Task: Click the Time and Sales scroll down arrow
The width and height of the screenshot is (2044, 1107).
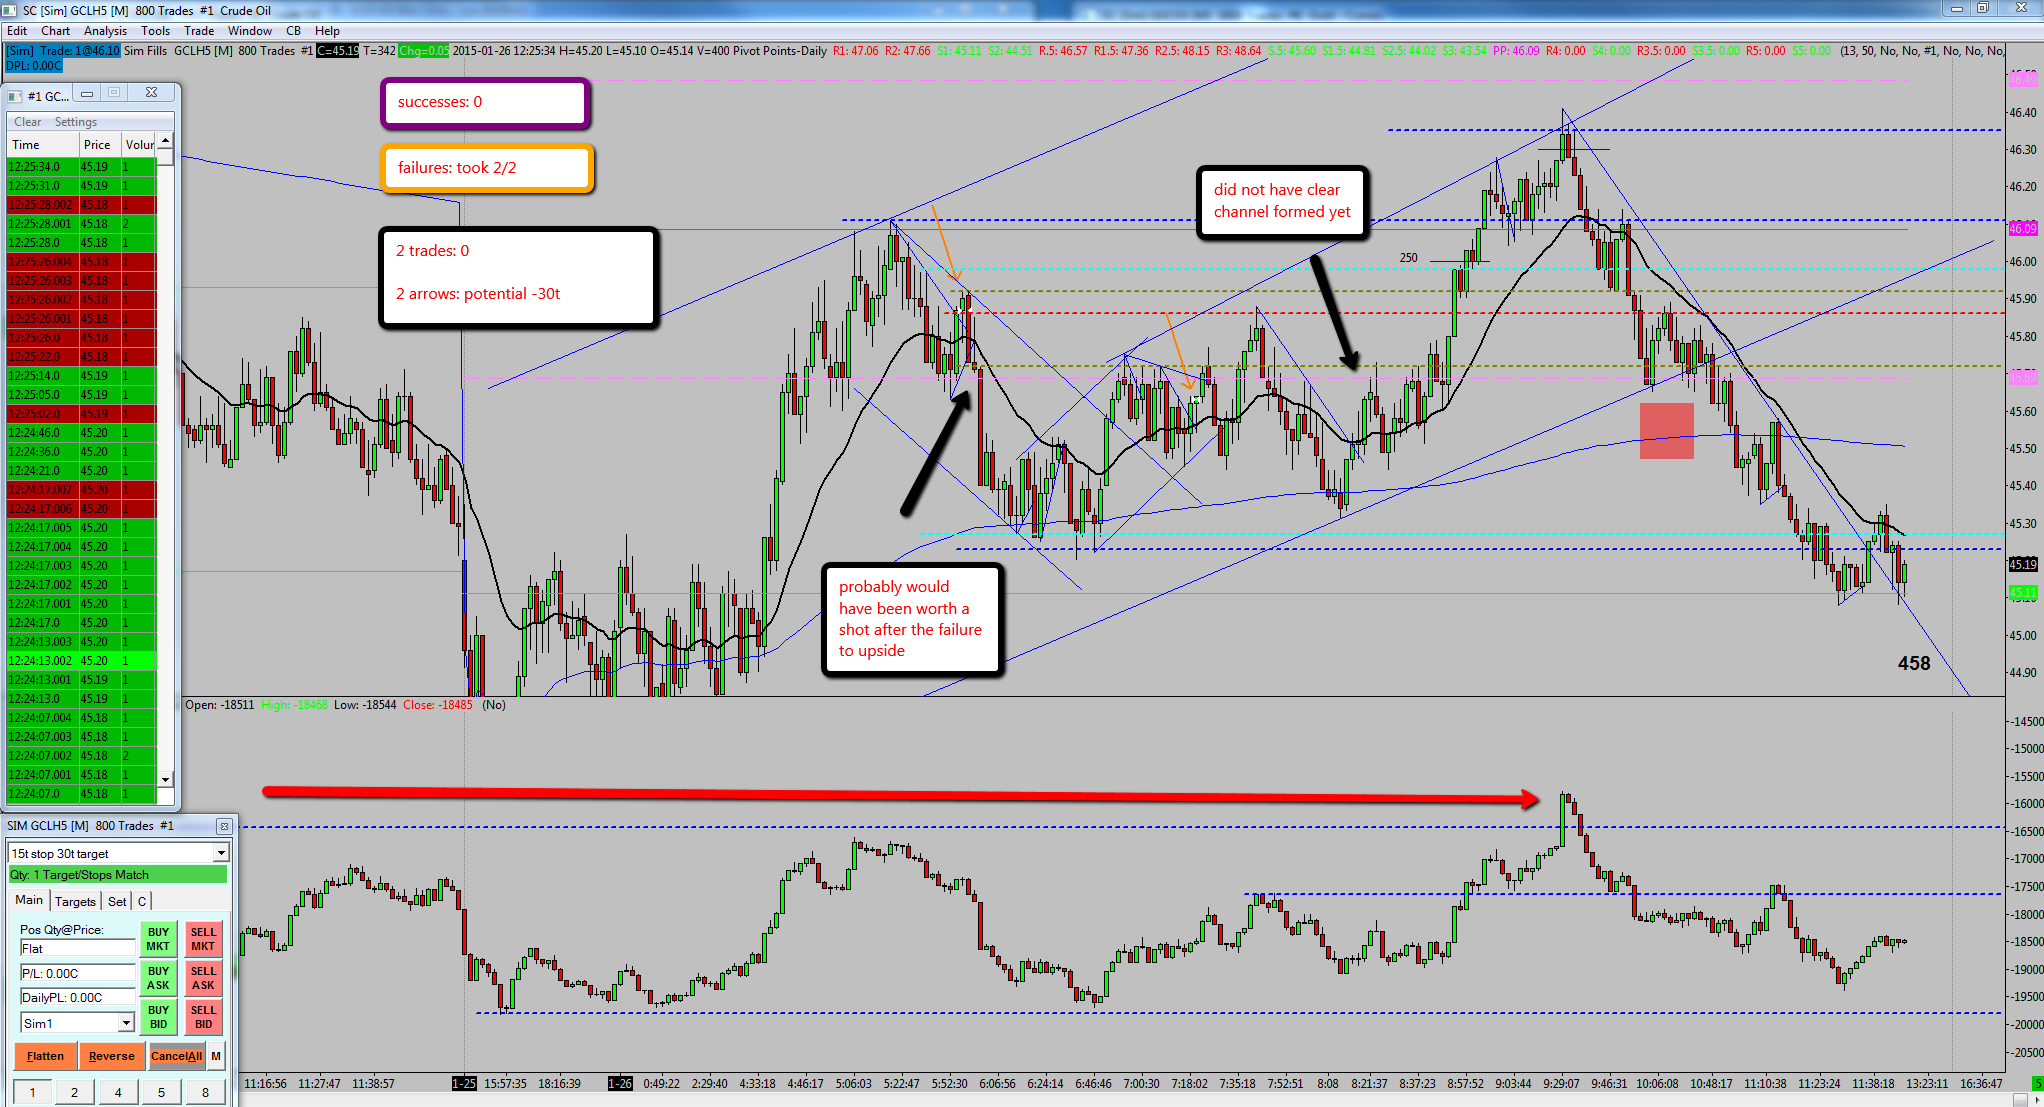Action: pyautogui.click(x=166, y=778)
